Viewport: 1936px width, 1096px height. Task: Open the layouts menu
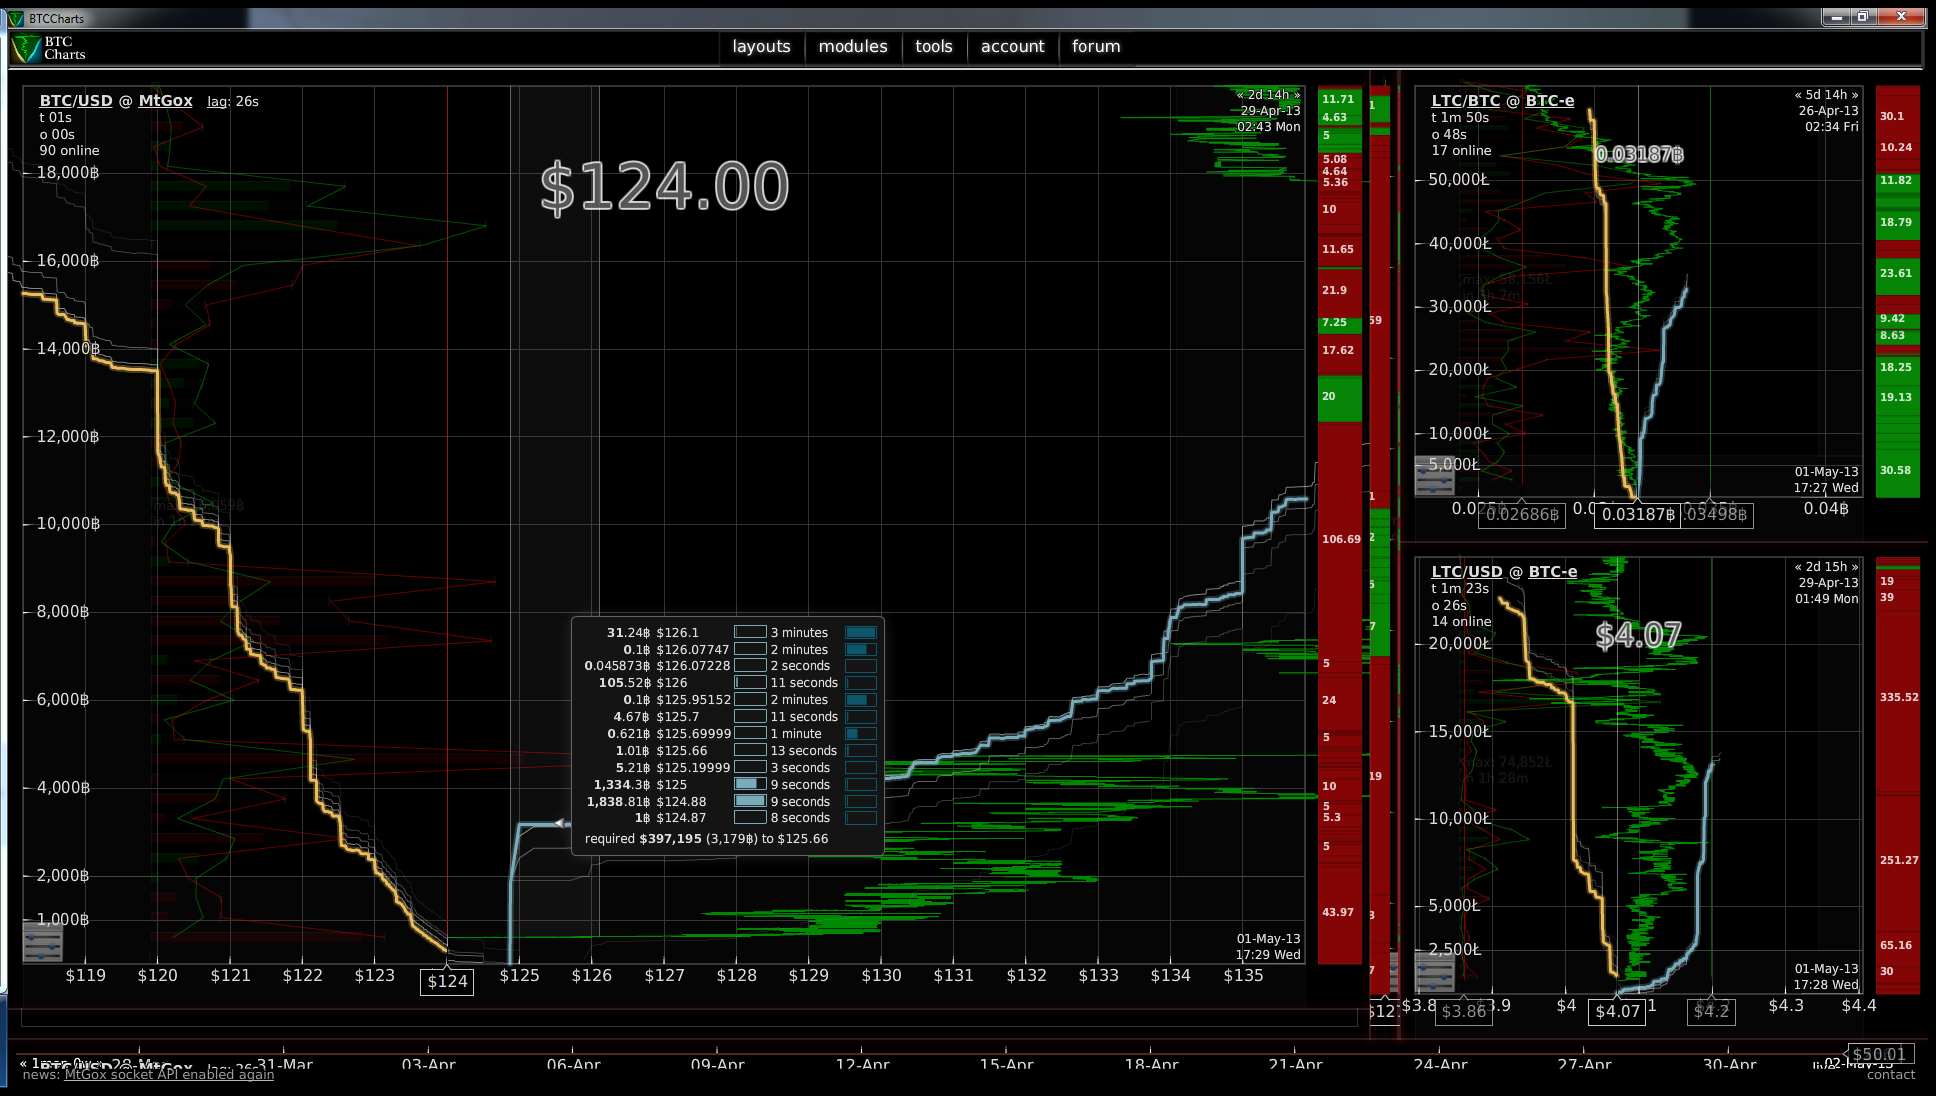click(761, 46)
